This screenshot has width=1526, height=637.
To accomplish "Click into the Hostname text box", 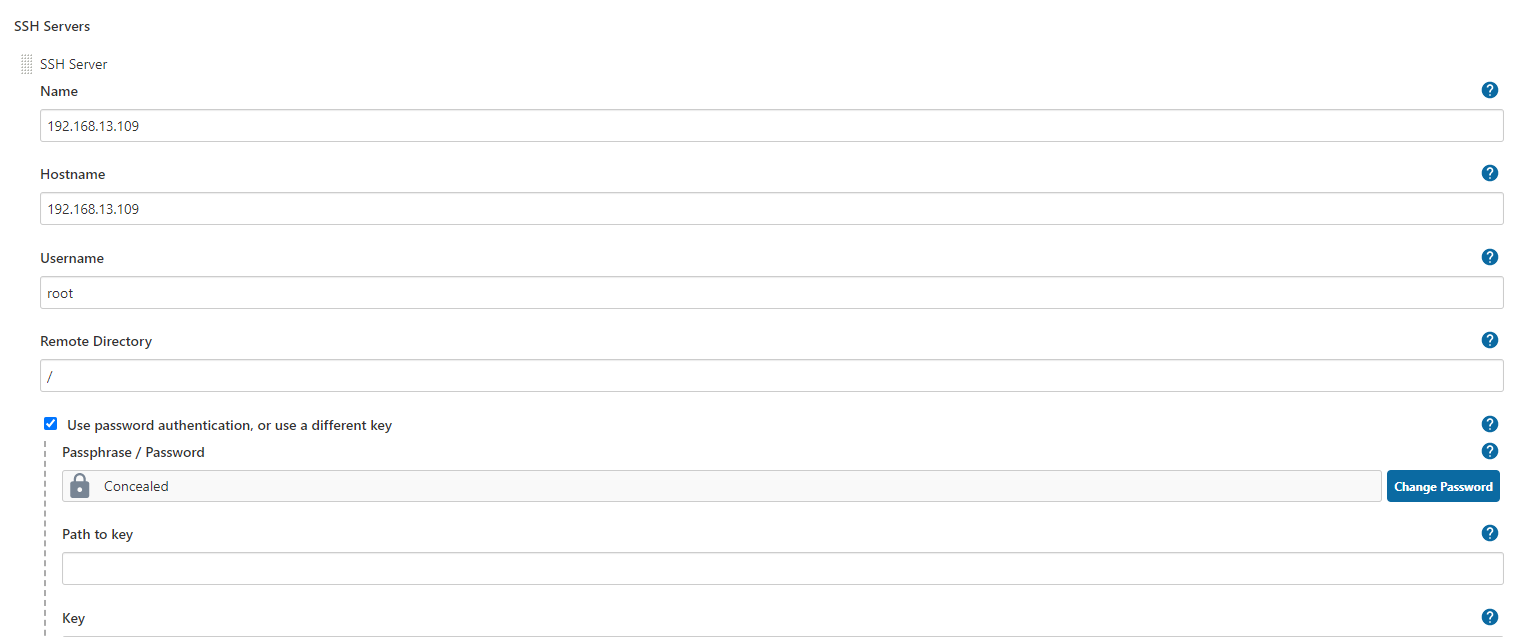I will 771,209.
